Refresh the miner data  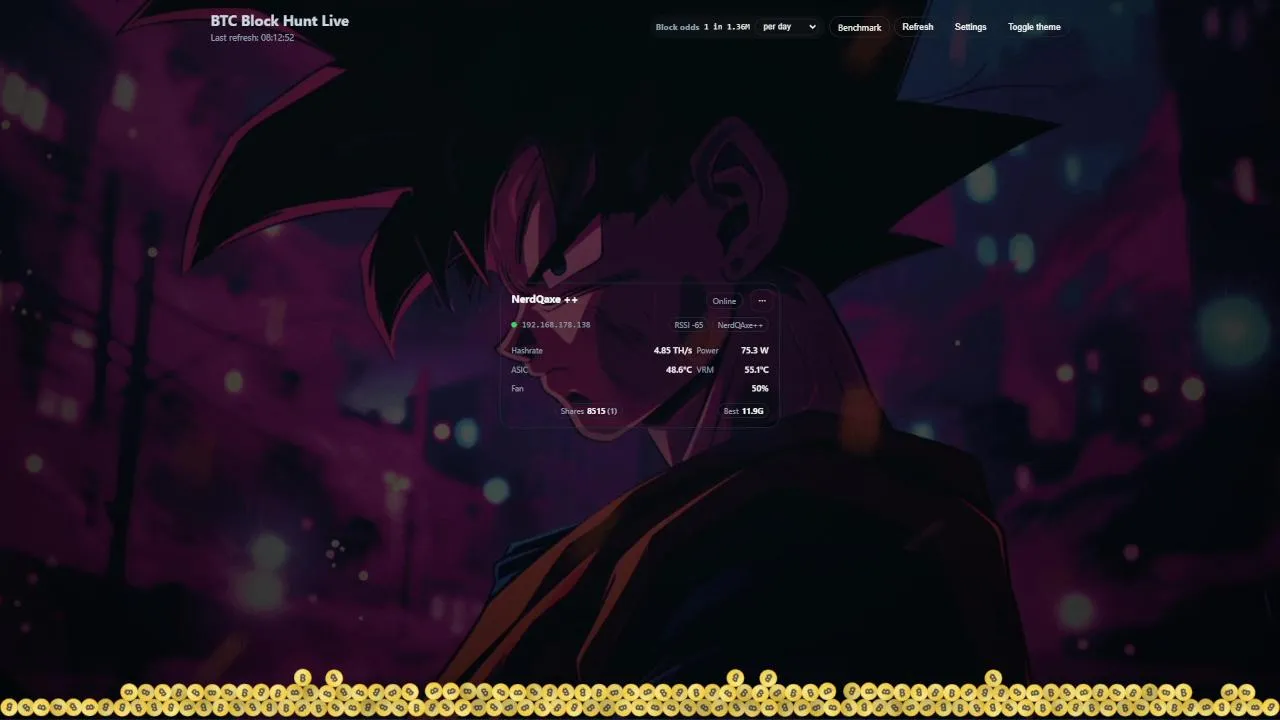point(917,27)
